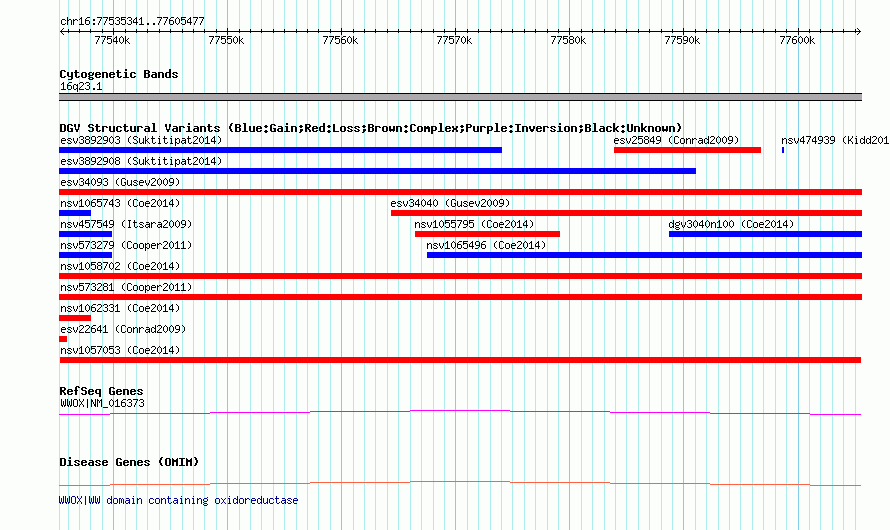Click the 77580k ruler position
Image resolution: width=890 pixels, height=530 pixels.
coord(568,40)
